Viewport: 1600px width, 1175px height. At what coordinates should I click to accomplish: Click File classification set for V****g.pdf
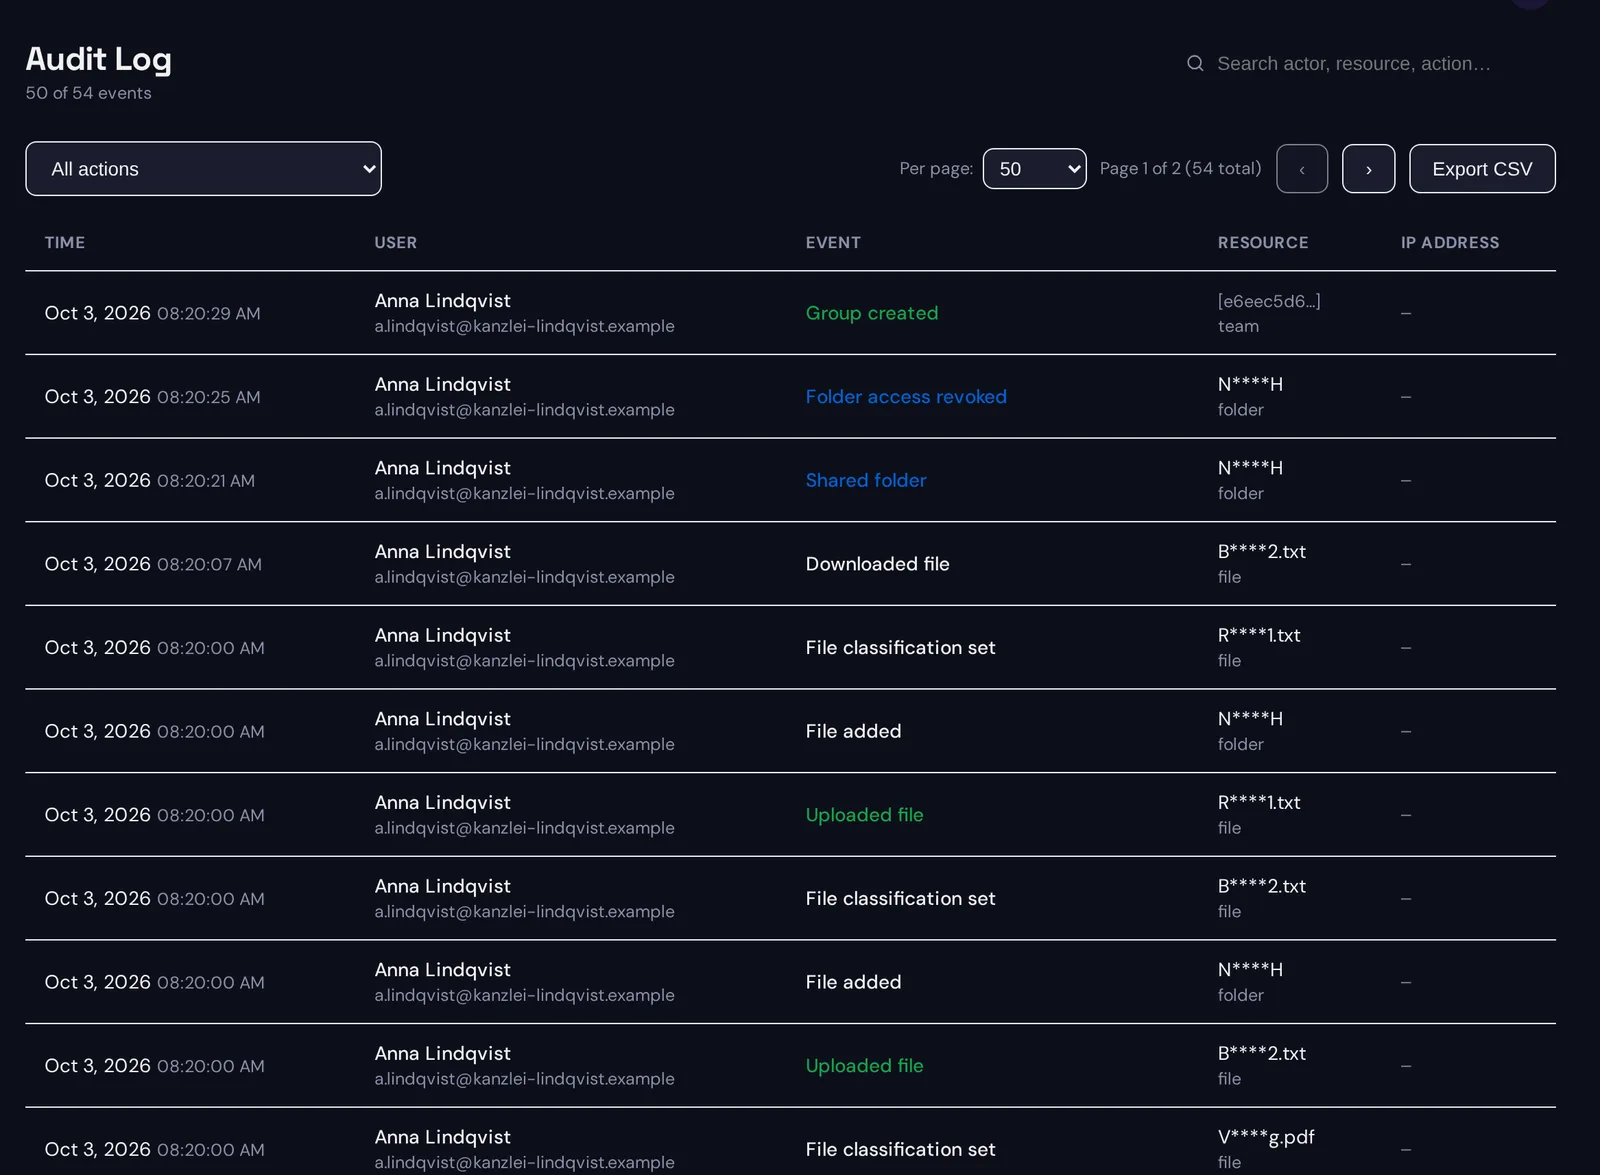coord(900,1149)
